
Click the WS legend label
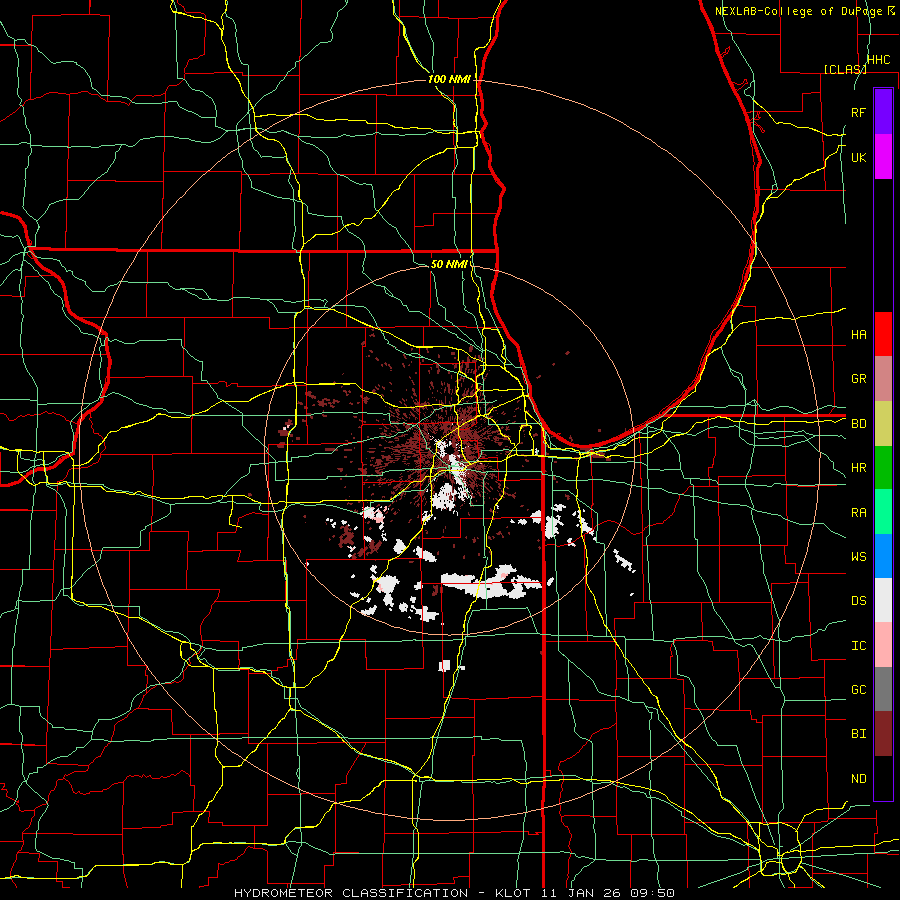(x=858, y=557)
